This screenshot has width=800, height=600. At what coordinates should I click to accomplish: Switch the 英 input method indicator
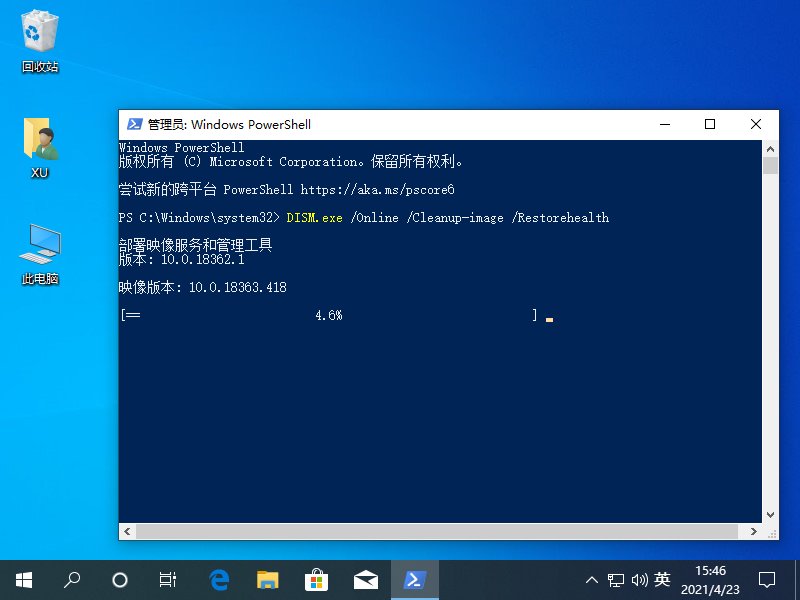664,580
